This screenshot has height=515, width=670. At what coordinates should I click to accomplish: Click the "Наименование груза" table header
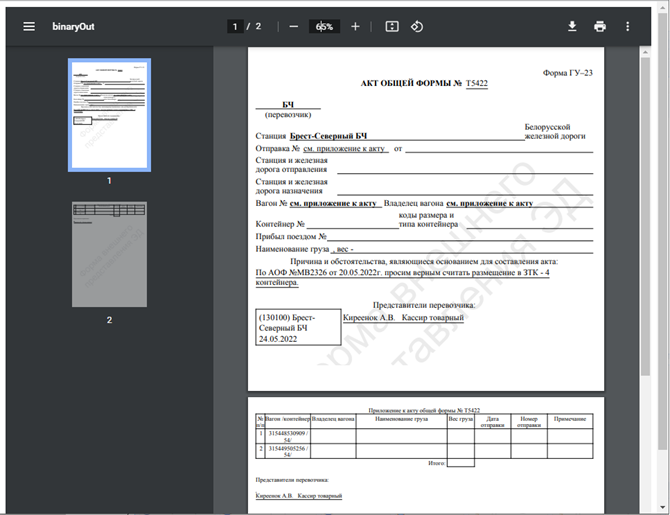[x=401, y=419]
